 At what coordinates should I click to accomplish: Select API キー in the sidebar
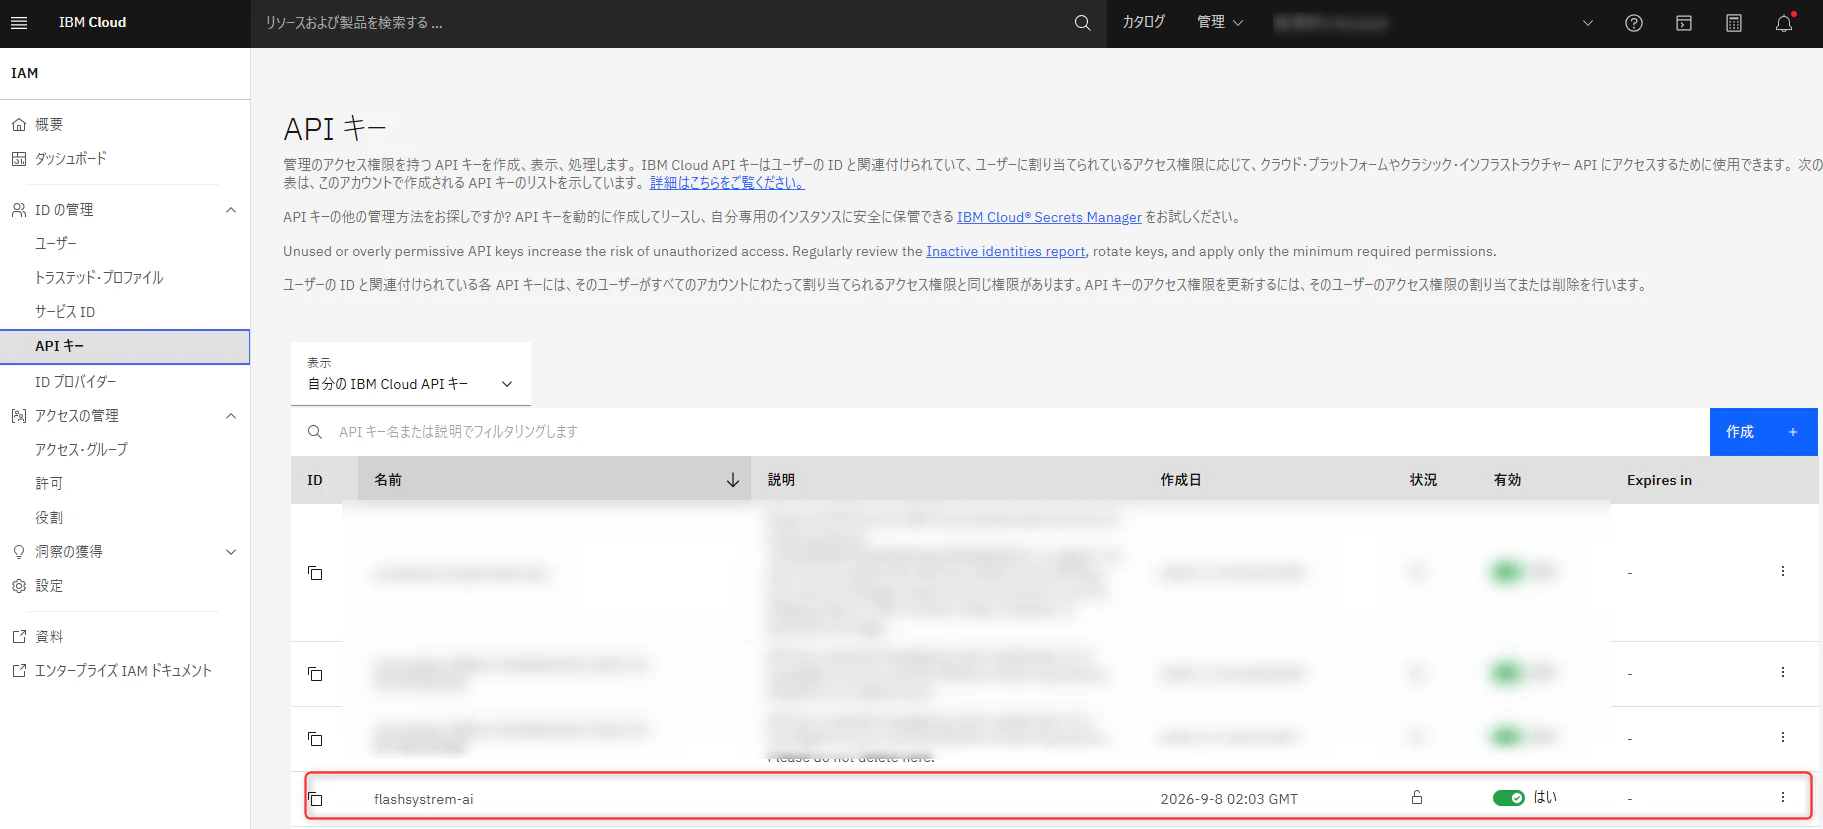125,346
